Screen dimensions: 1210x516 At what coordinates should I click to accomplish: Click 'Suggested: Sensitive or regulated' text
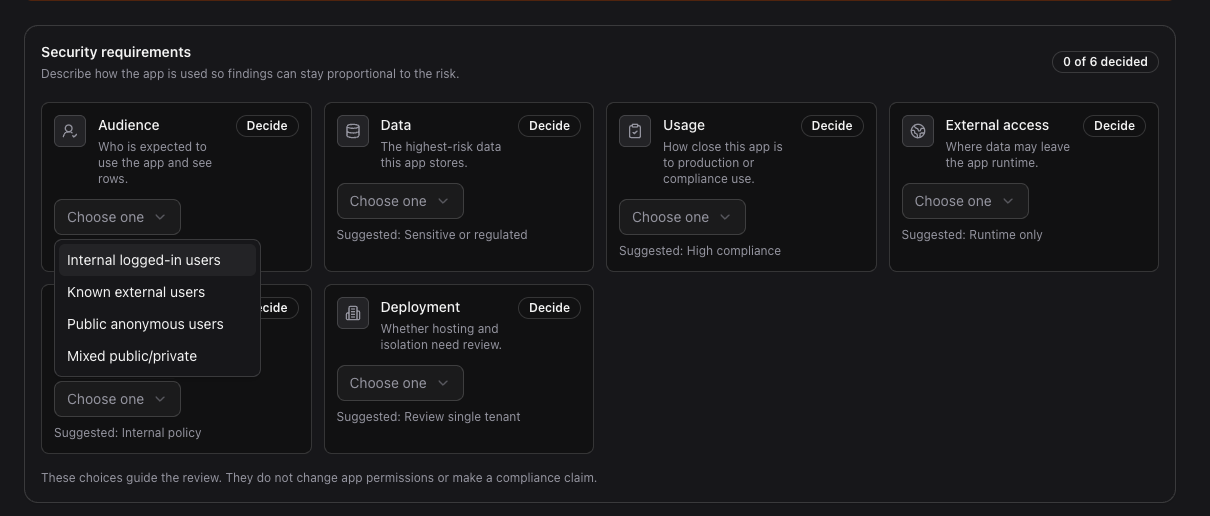click(432, 235)
